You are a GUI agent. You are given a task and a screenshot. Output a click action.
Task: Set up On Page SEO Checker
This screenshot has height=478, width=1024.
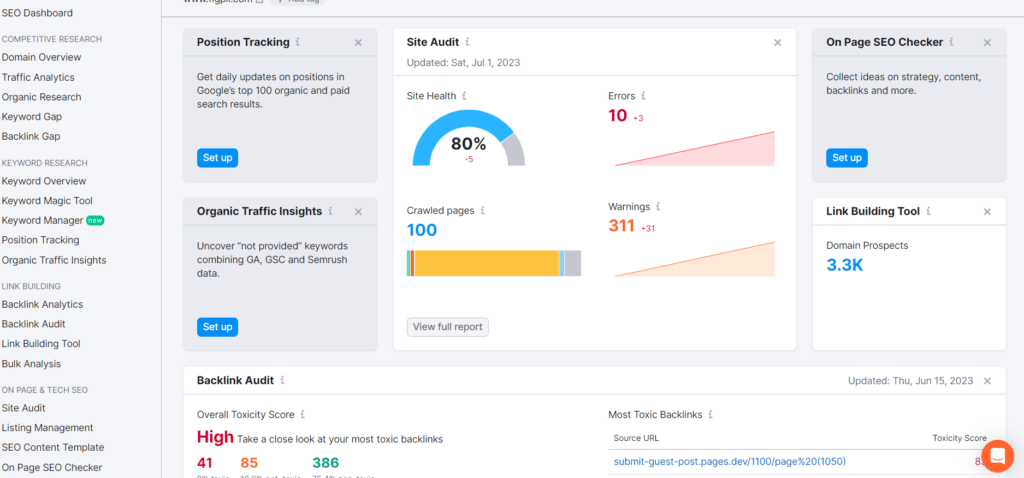[x=847, y=158]
